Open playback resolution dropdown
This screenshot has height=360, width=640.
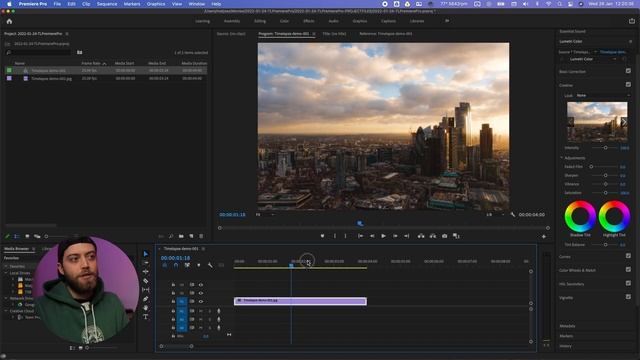pos(495,215)
